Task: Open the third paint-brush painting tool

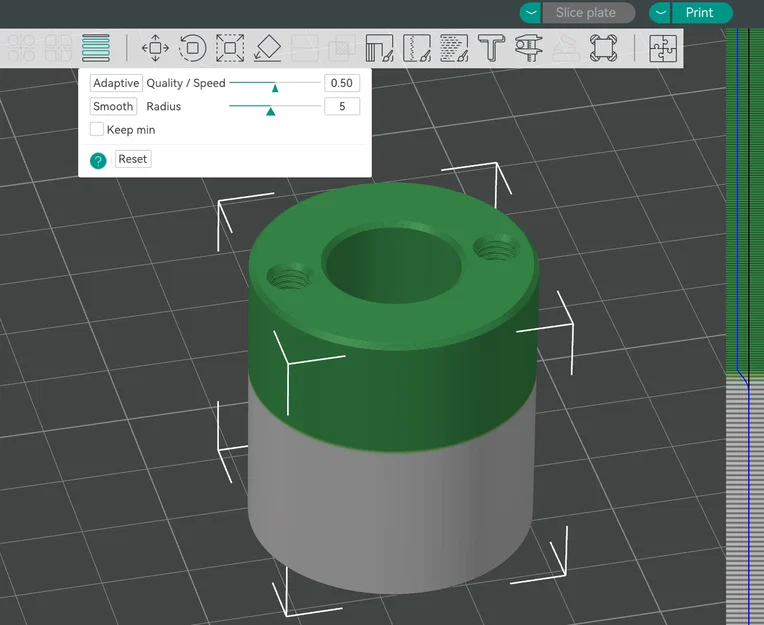Action: [x=454, y=48]
